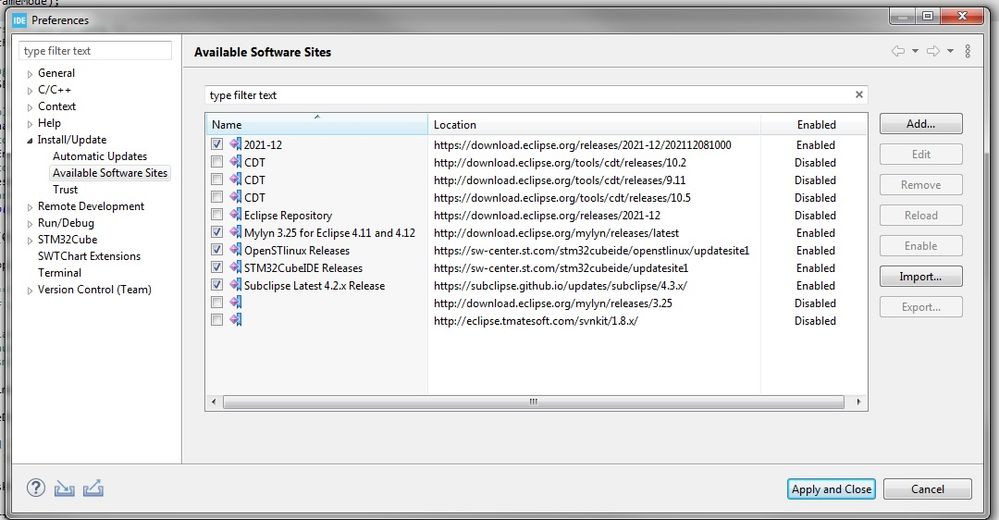Click the site icon of CDT 10.2 row
The width and height of the screenshot is (999, 520).
(x=236, y=162)
